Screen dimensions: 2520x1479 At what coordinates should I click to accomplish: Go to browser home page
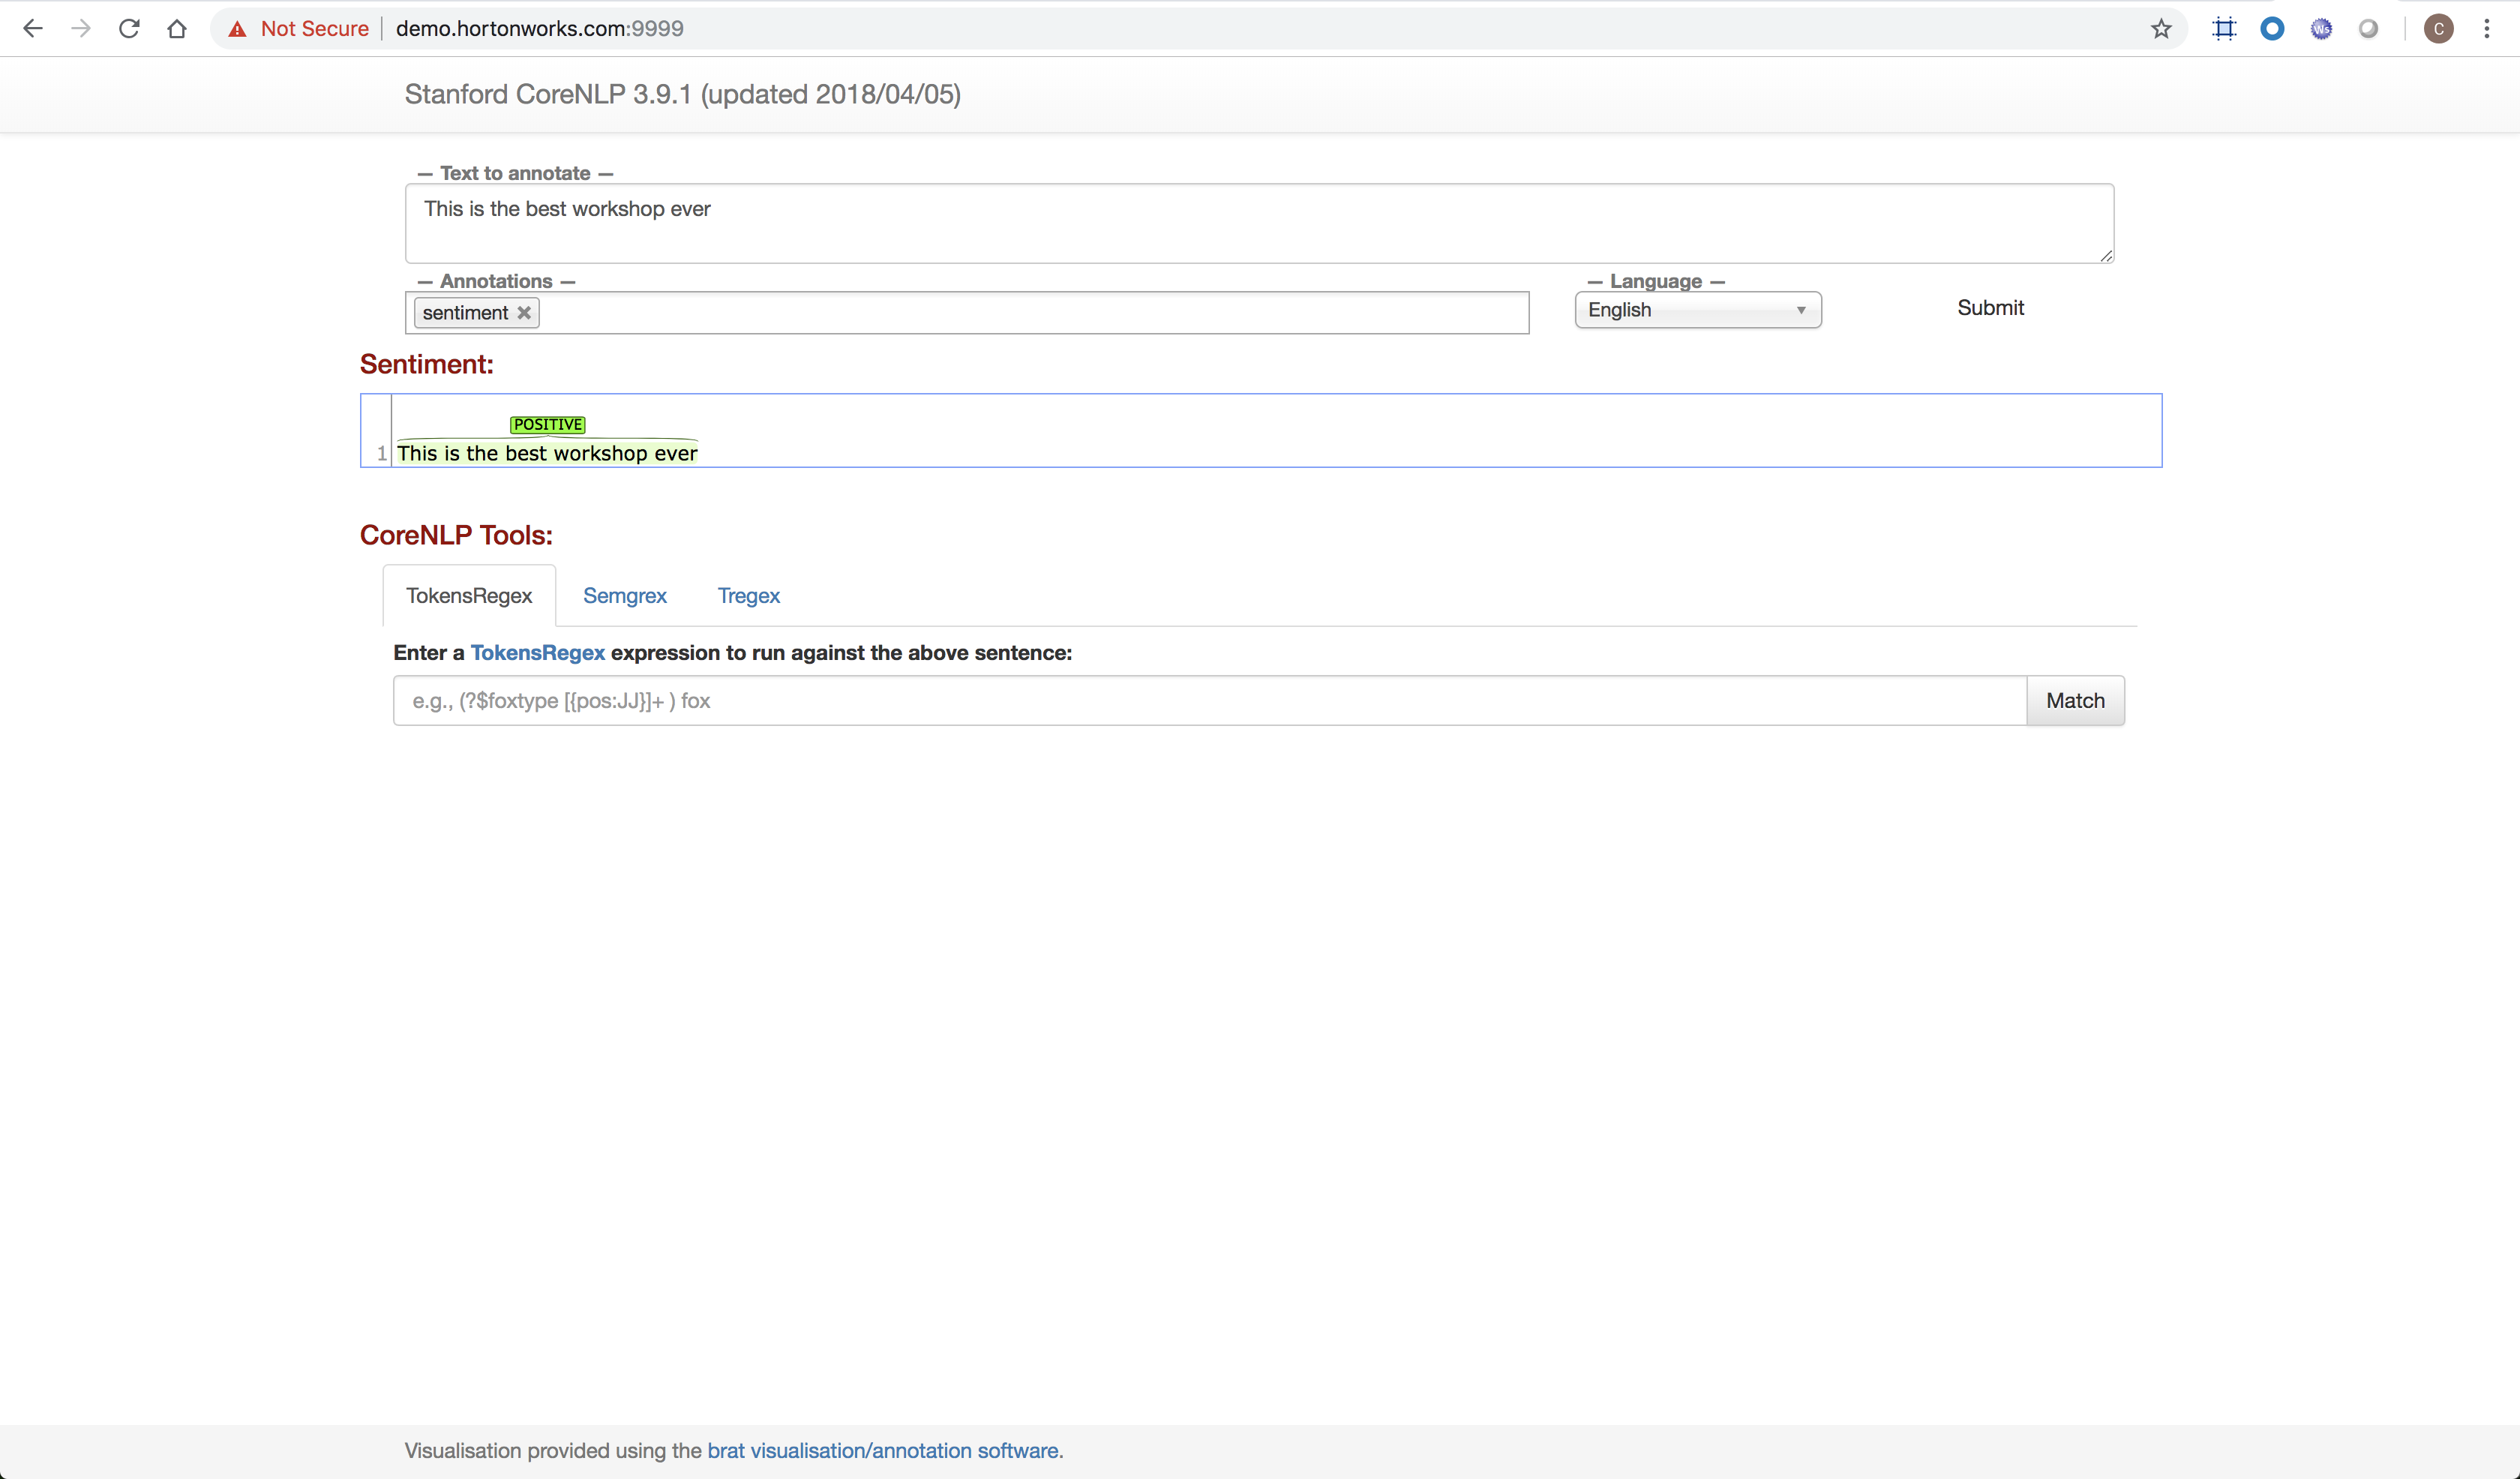coord(177,29)
